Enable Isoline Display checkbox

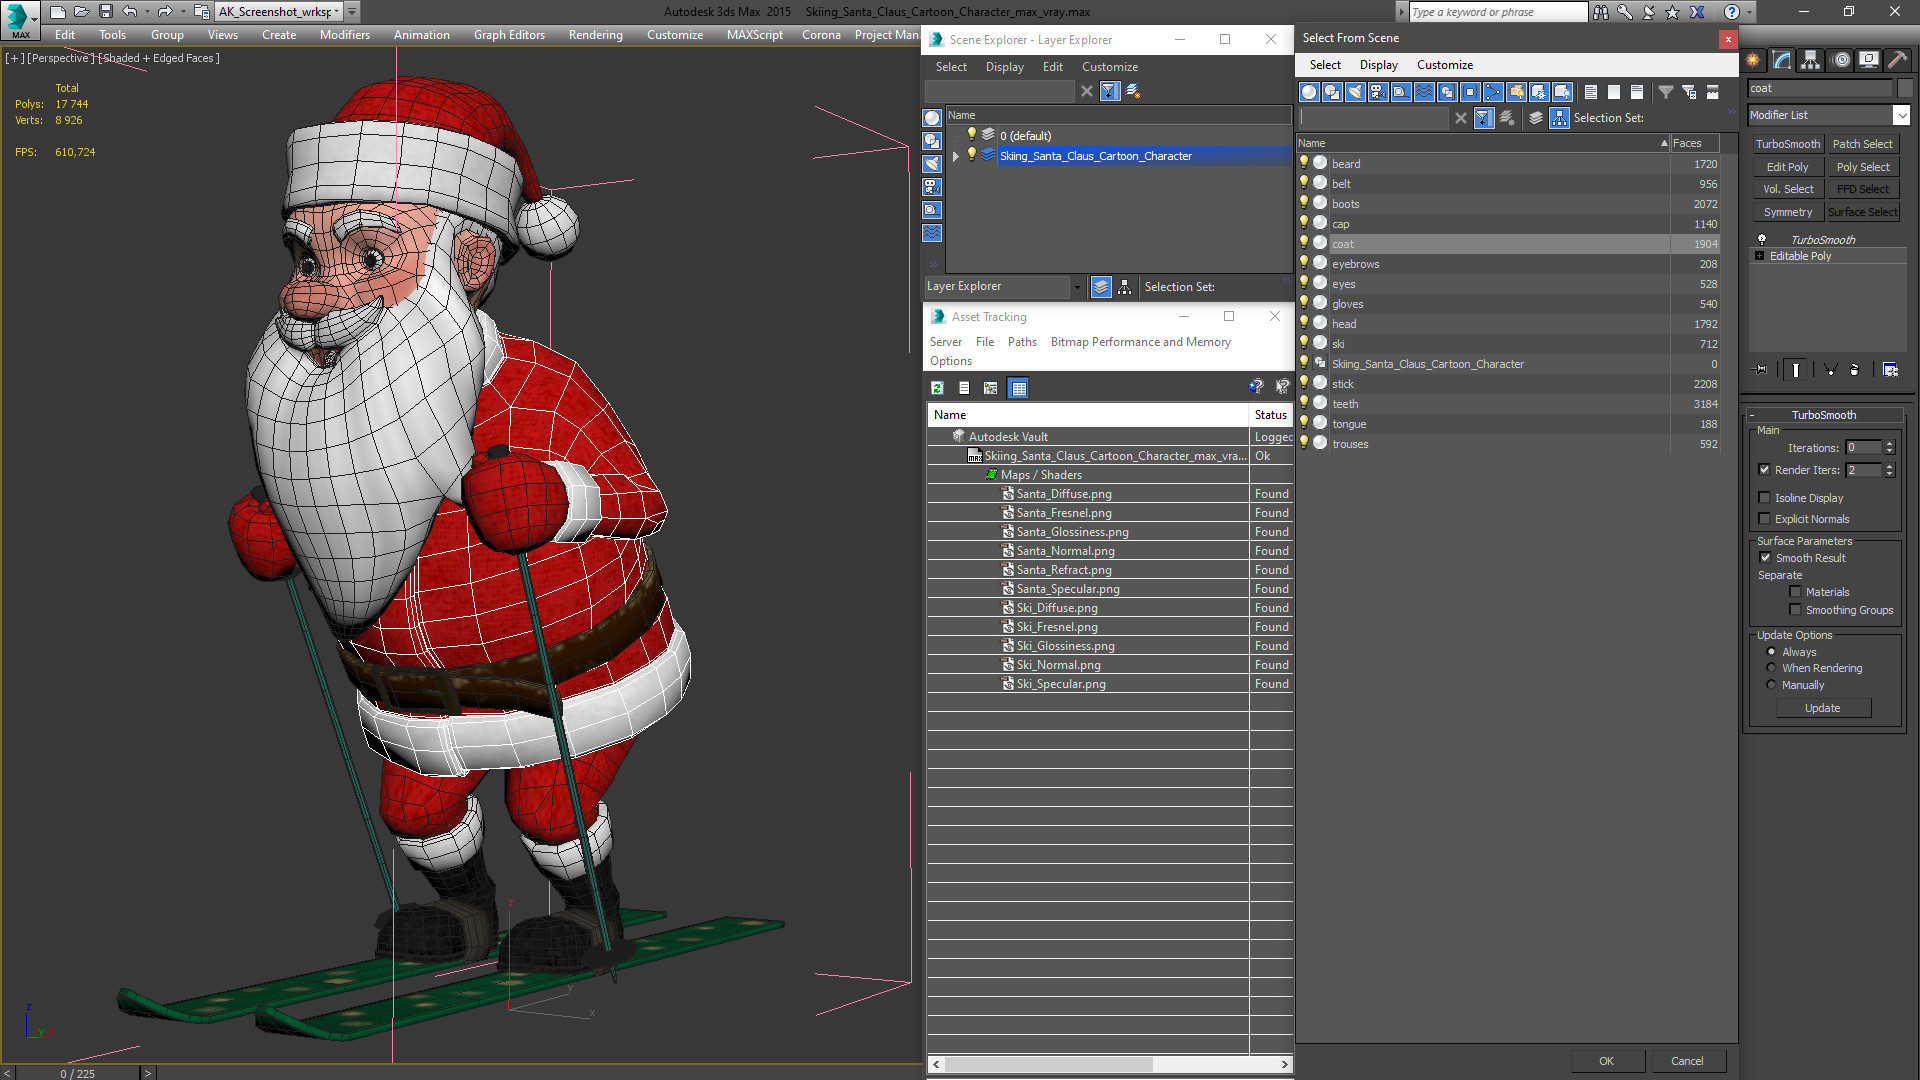(1764, 498)
